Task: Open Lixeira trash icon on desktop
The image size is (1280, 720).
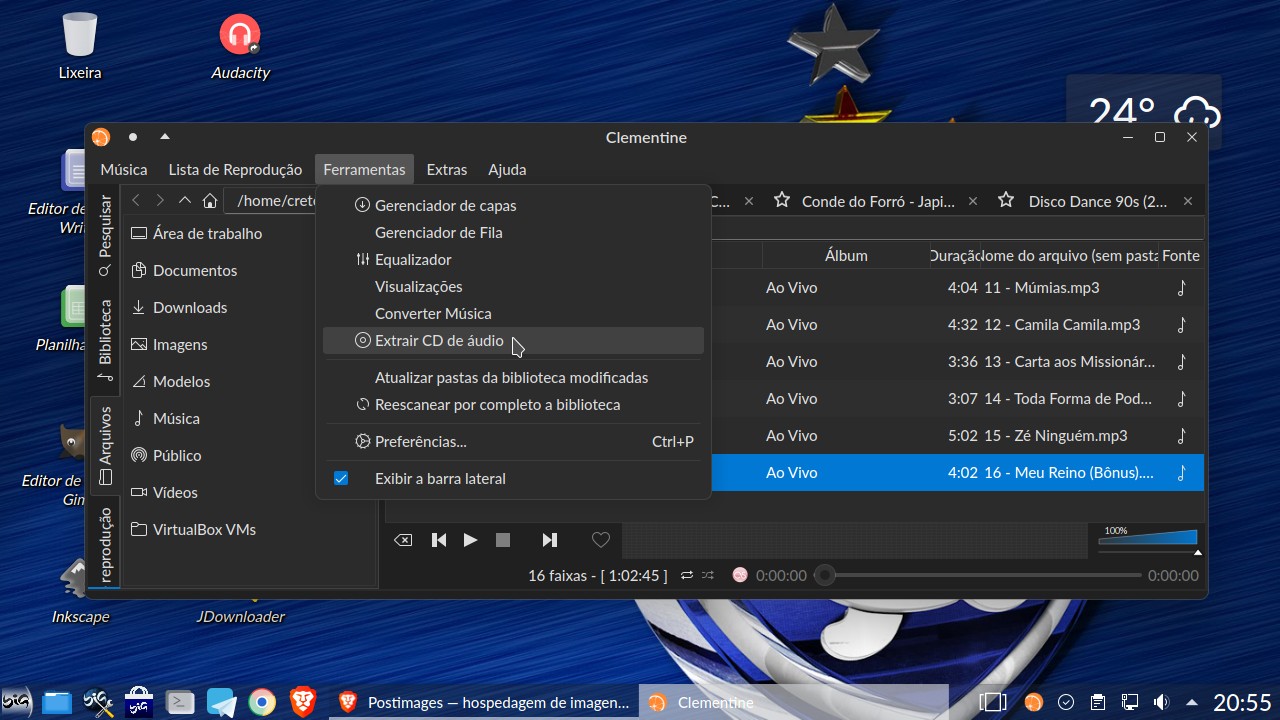Action: (80, 47)
